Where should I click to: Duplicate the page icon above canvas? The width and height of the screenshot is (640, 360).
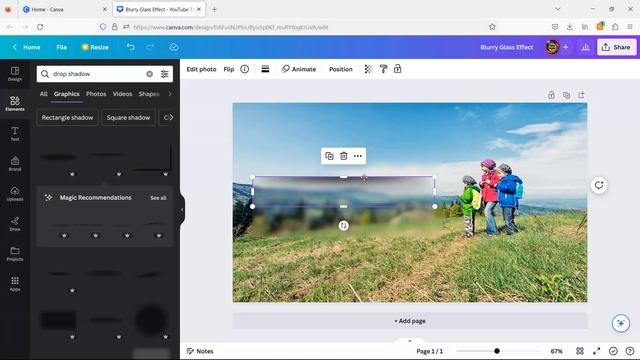[566, 95]
